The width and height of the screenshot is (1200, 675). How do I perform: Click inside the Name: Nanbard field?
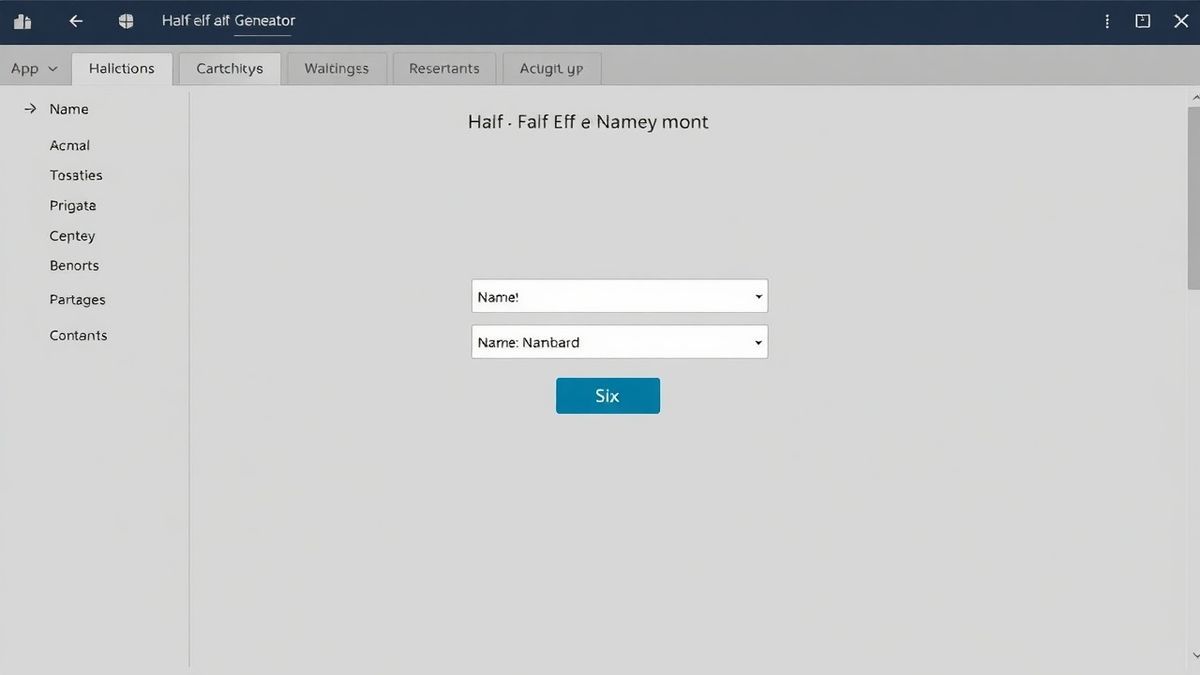tap(619, 342)
